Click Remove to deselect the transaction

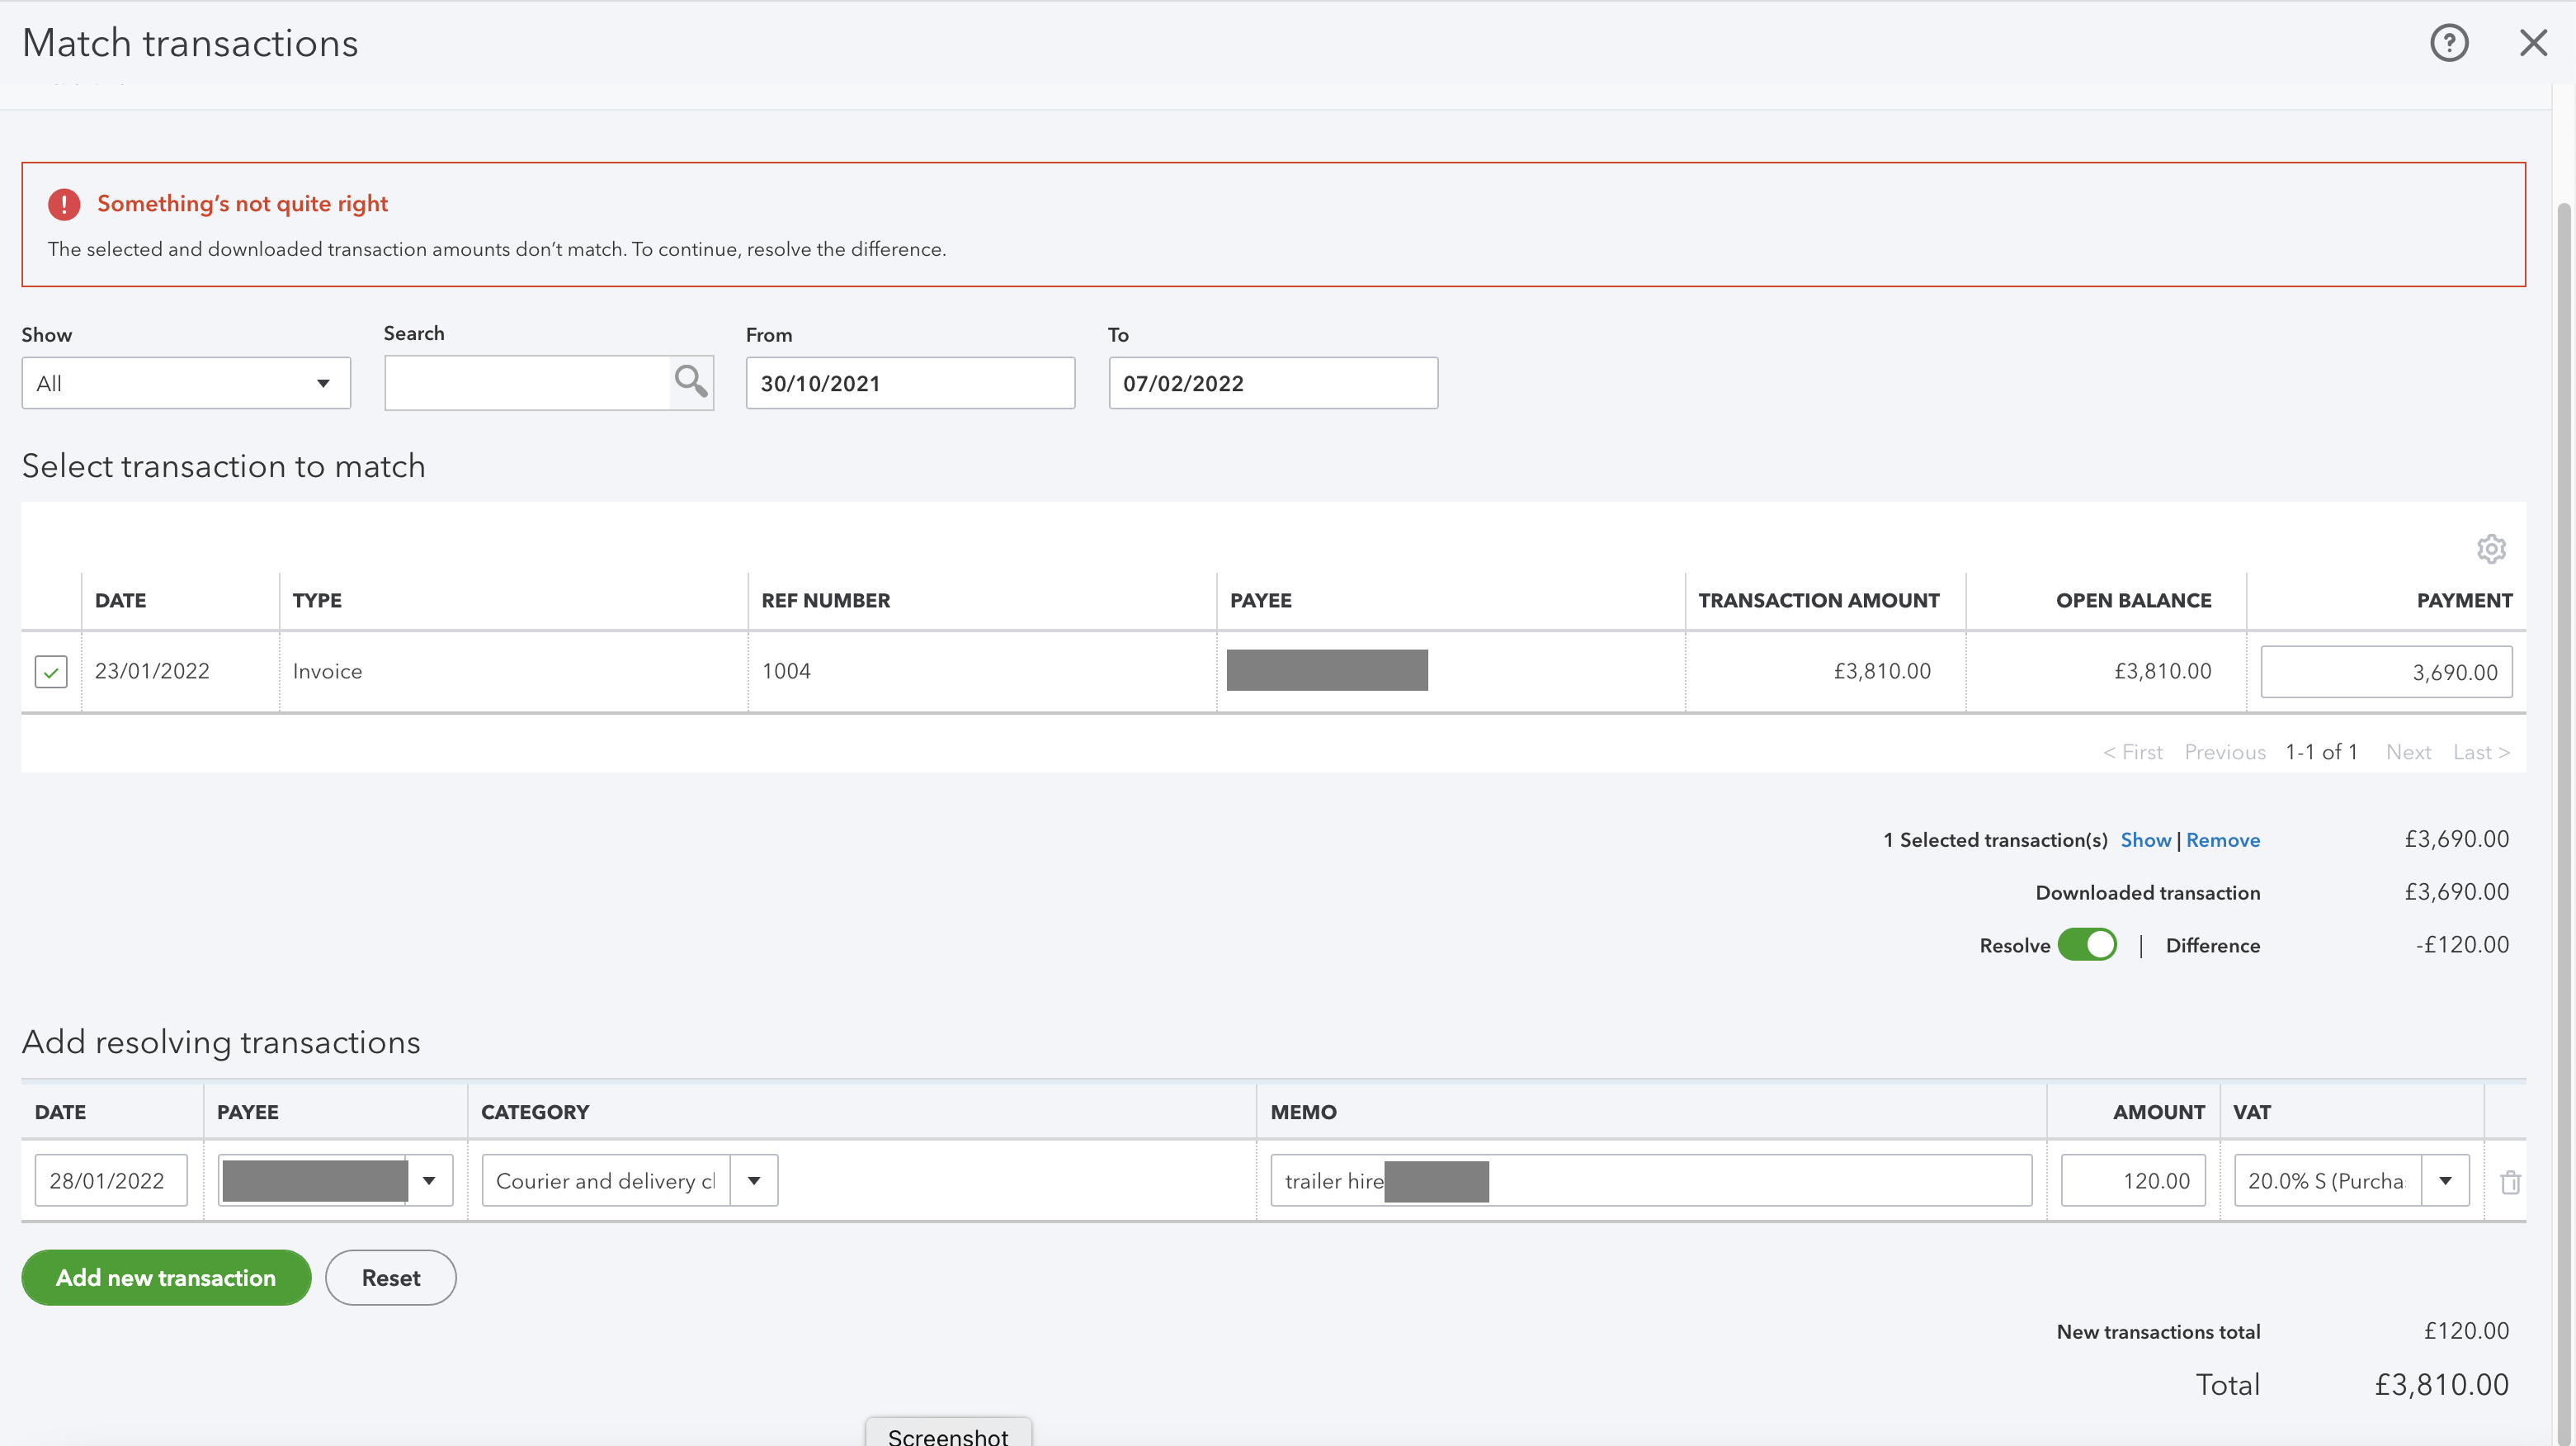(x=2222, y=840)
